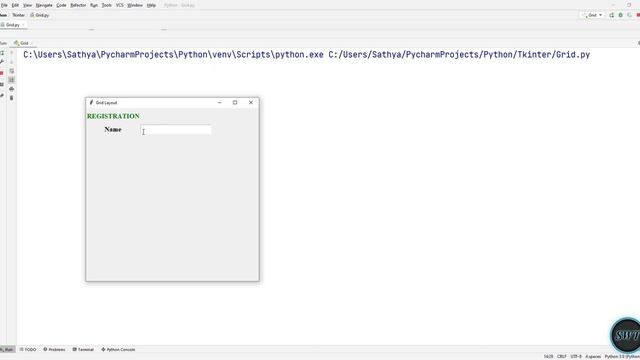Open the Window menu
This screenshot has height=360, width=640.
135,5
